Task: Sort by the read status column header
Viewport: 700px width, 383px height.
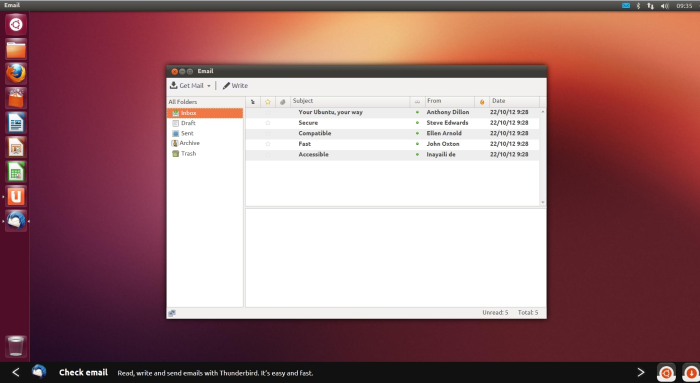Action: [x=417, y=102]
